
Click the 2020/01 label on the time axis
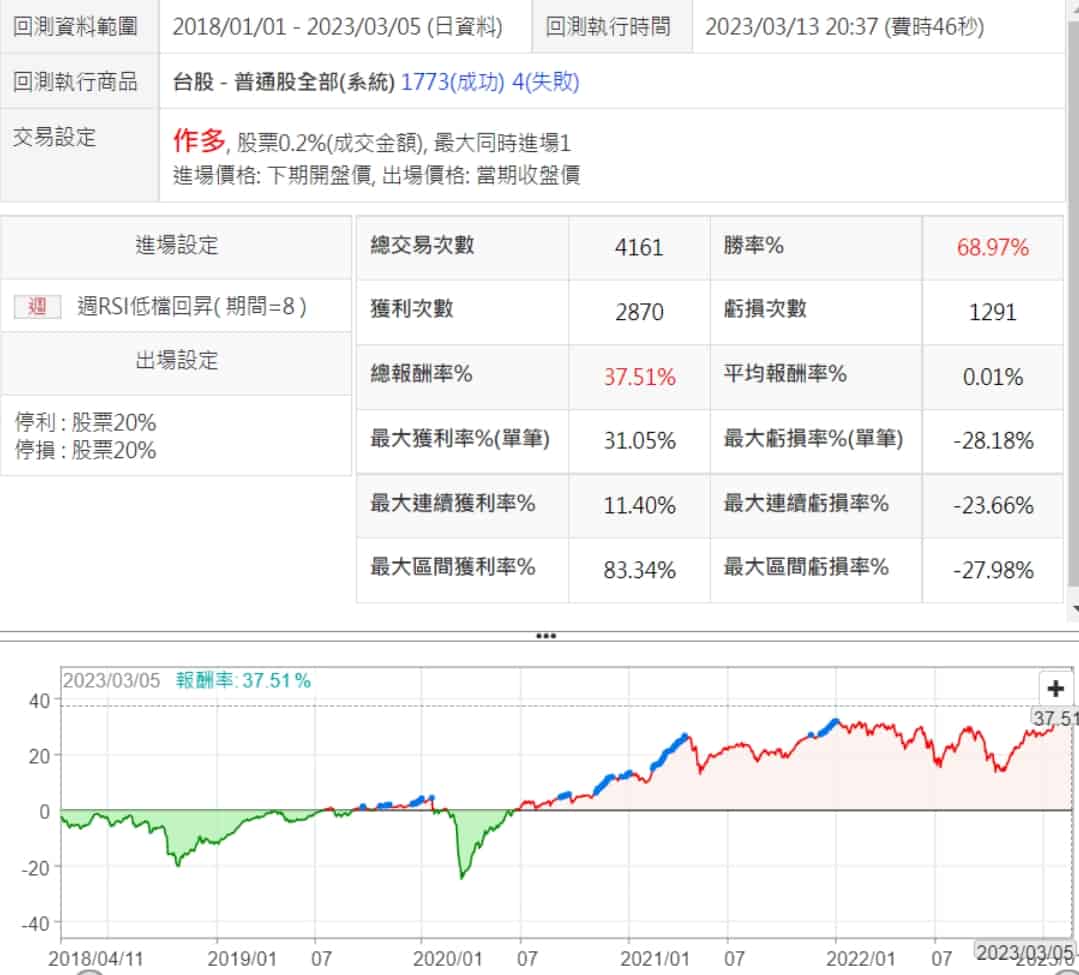(x=447, y=958)
